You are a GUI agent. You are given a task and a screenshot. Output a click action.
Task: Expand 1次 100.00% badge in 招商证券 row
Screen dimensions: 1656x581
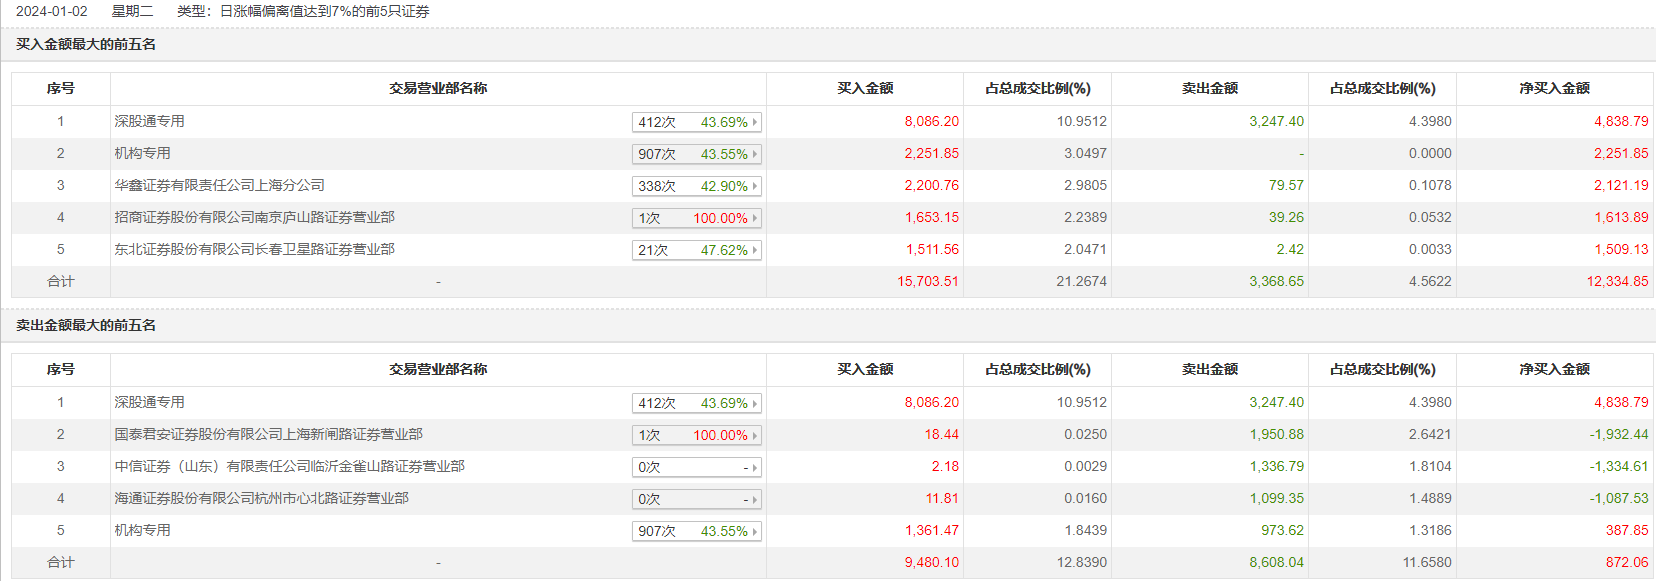(696, 218)
